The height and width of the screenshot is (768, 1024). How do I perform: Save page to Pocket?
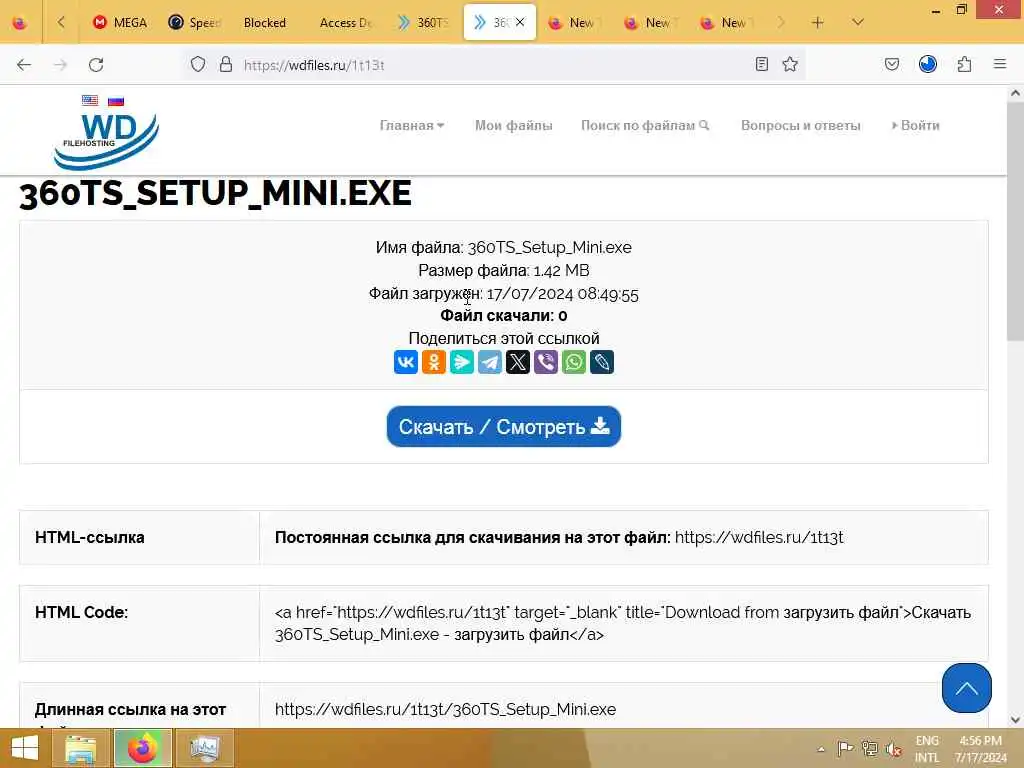point(891,64)
